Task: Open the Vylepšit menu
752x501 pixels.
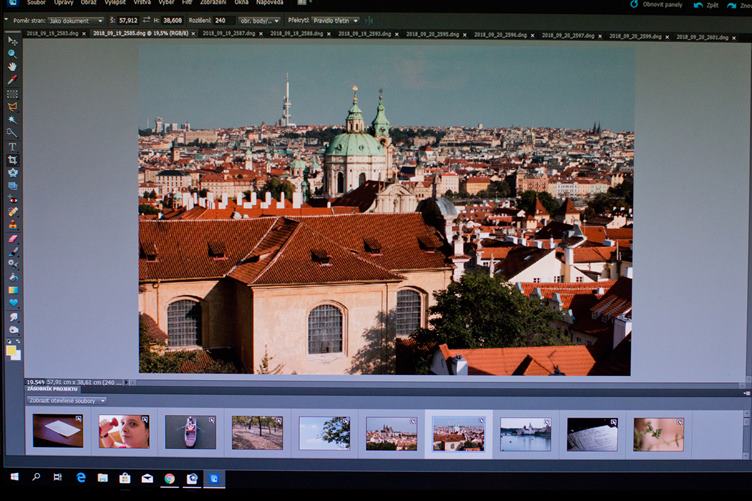Action: (115, 2)
